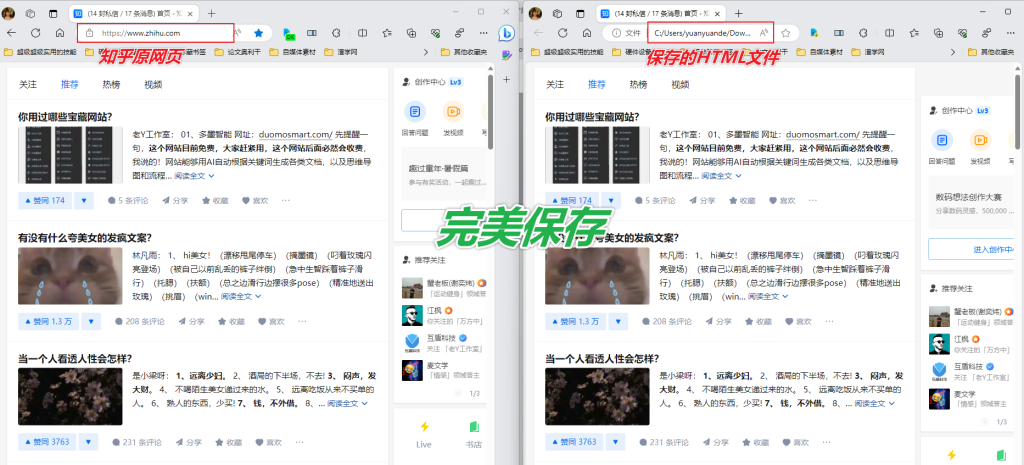Viewport: 1024px width, 465px height.
Task: Open the workspaces icon in the left window title bar
Action: pos(30,13)
